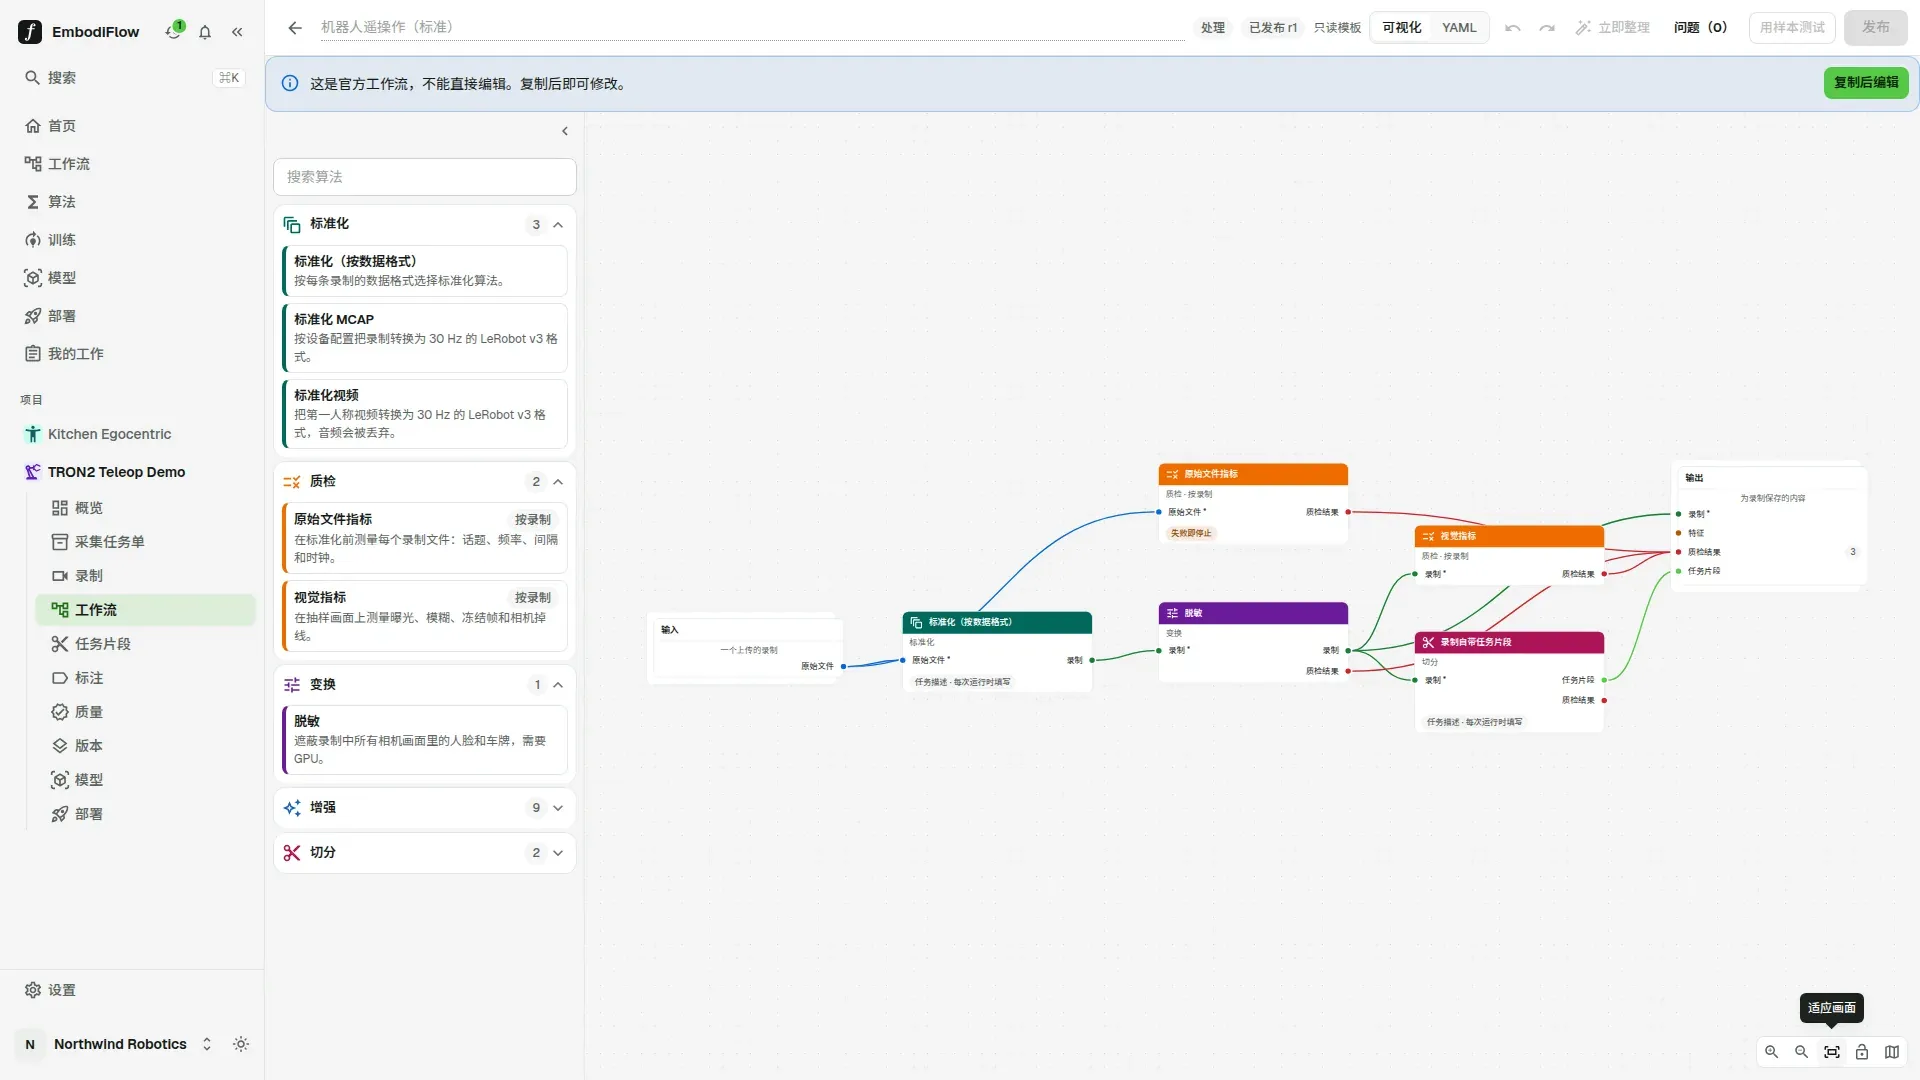Click the undo arrow icon
Screen dimensions: 1920x1080
pyautogui.click(x=1513, y=28)
